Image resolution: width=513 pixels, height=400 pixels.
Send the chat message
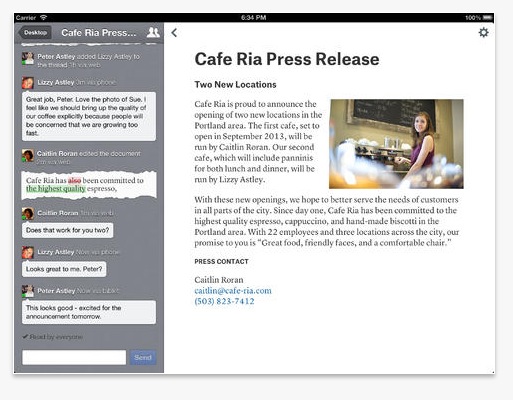pos(143,357)
